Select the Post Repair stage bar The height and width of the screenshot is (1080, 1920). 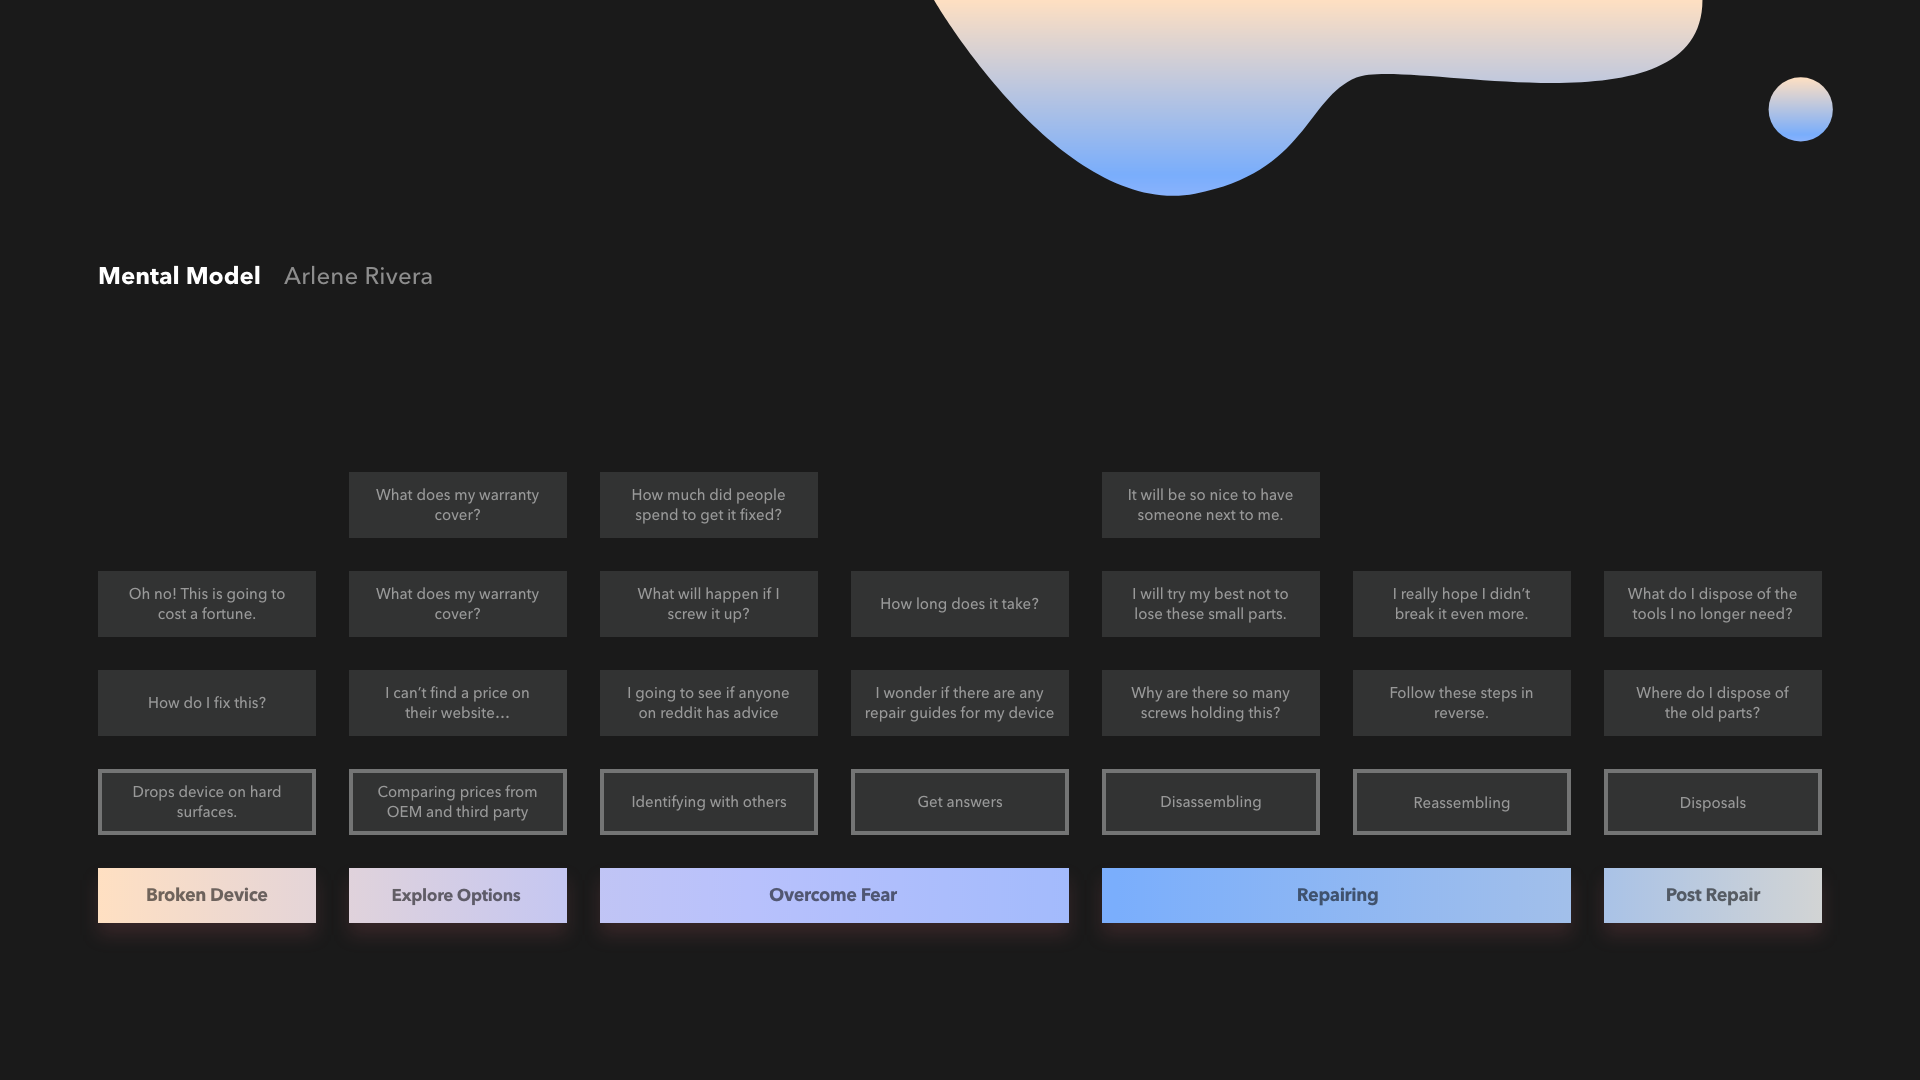click(1712, 895)
